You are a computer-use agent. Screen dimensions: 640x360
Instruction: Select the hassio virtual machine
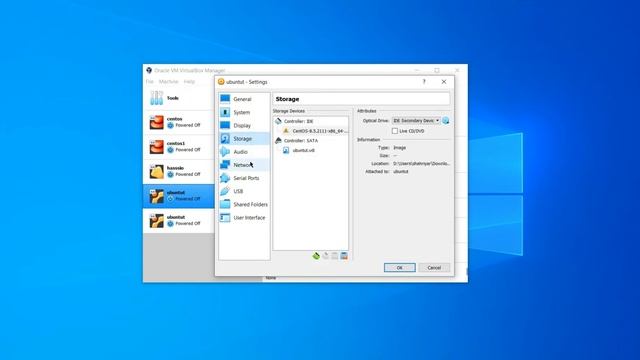click(178, 171)
